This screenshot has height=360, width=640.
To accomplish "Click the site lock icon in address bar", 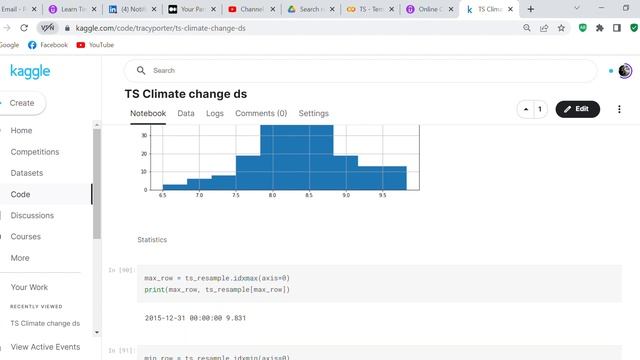I will pos(67,28).
